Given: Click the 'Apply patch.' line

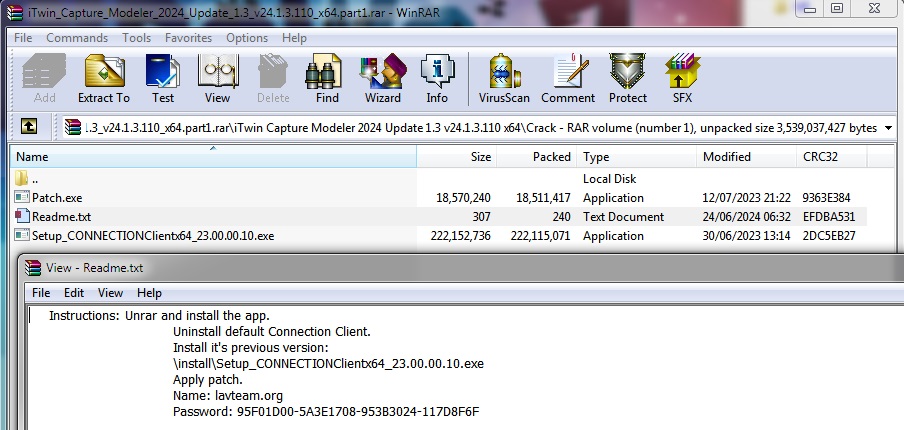Looking at the screenshot, I should pos(208,380).
